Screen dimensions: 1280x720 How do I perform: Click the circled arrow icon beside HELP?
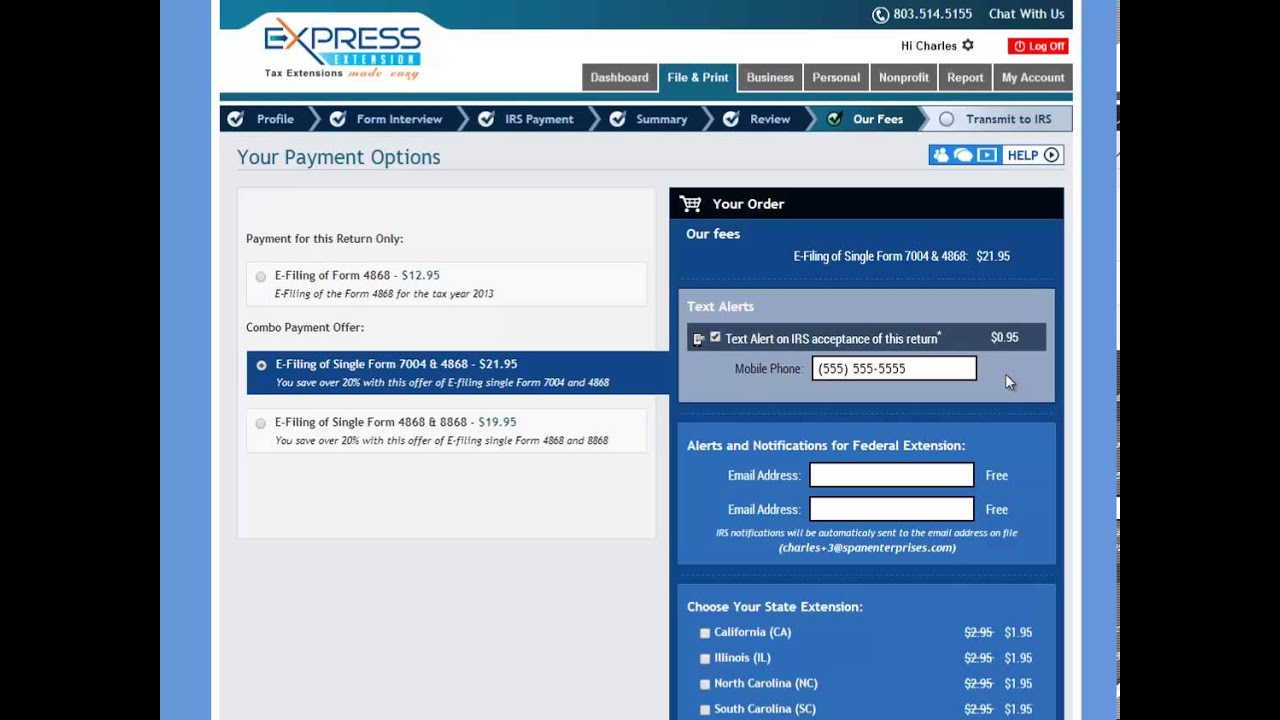coord(1051,155)
